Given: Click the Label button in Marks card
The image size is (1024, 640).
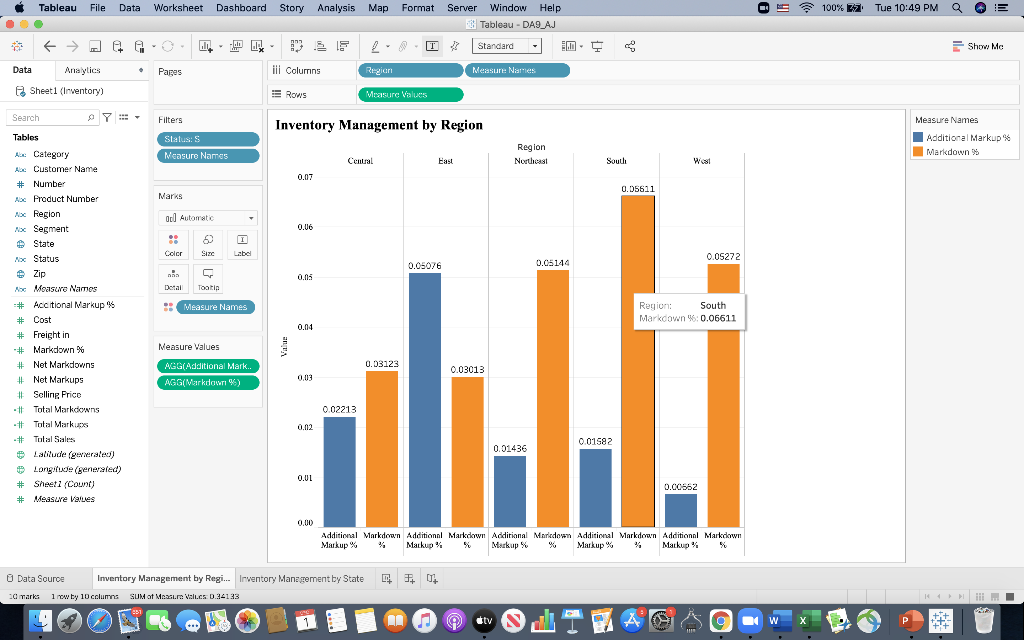Looking at the screenshot, I should tap(242, 244).
